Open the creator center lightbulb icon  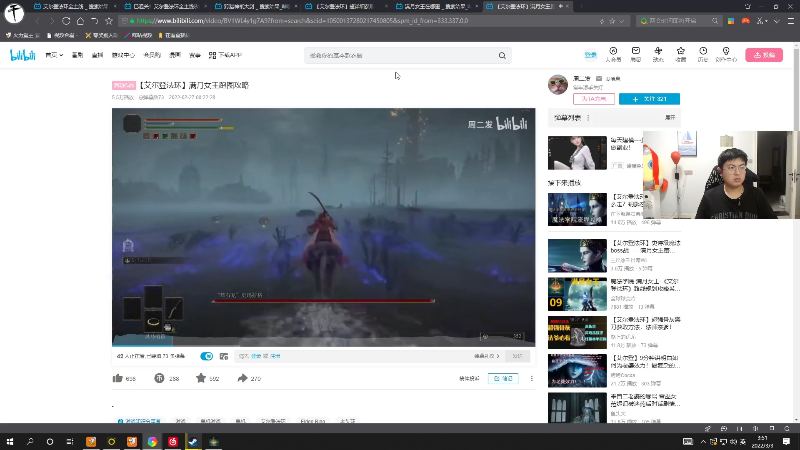point(726,51)
